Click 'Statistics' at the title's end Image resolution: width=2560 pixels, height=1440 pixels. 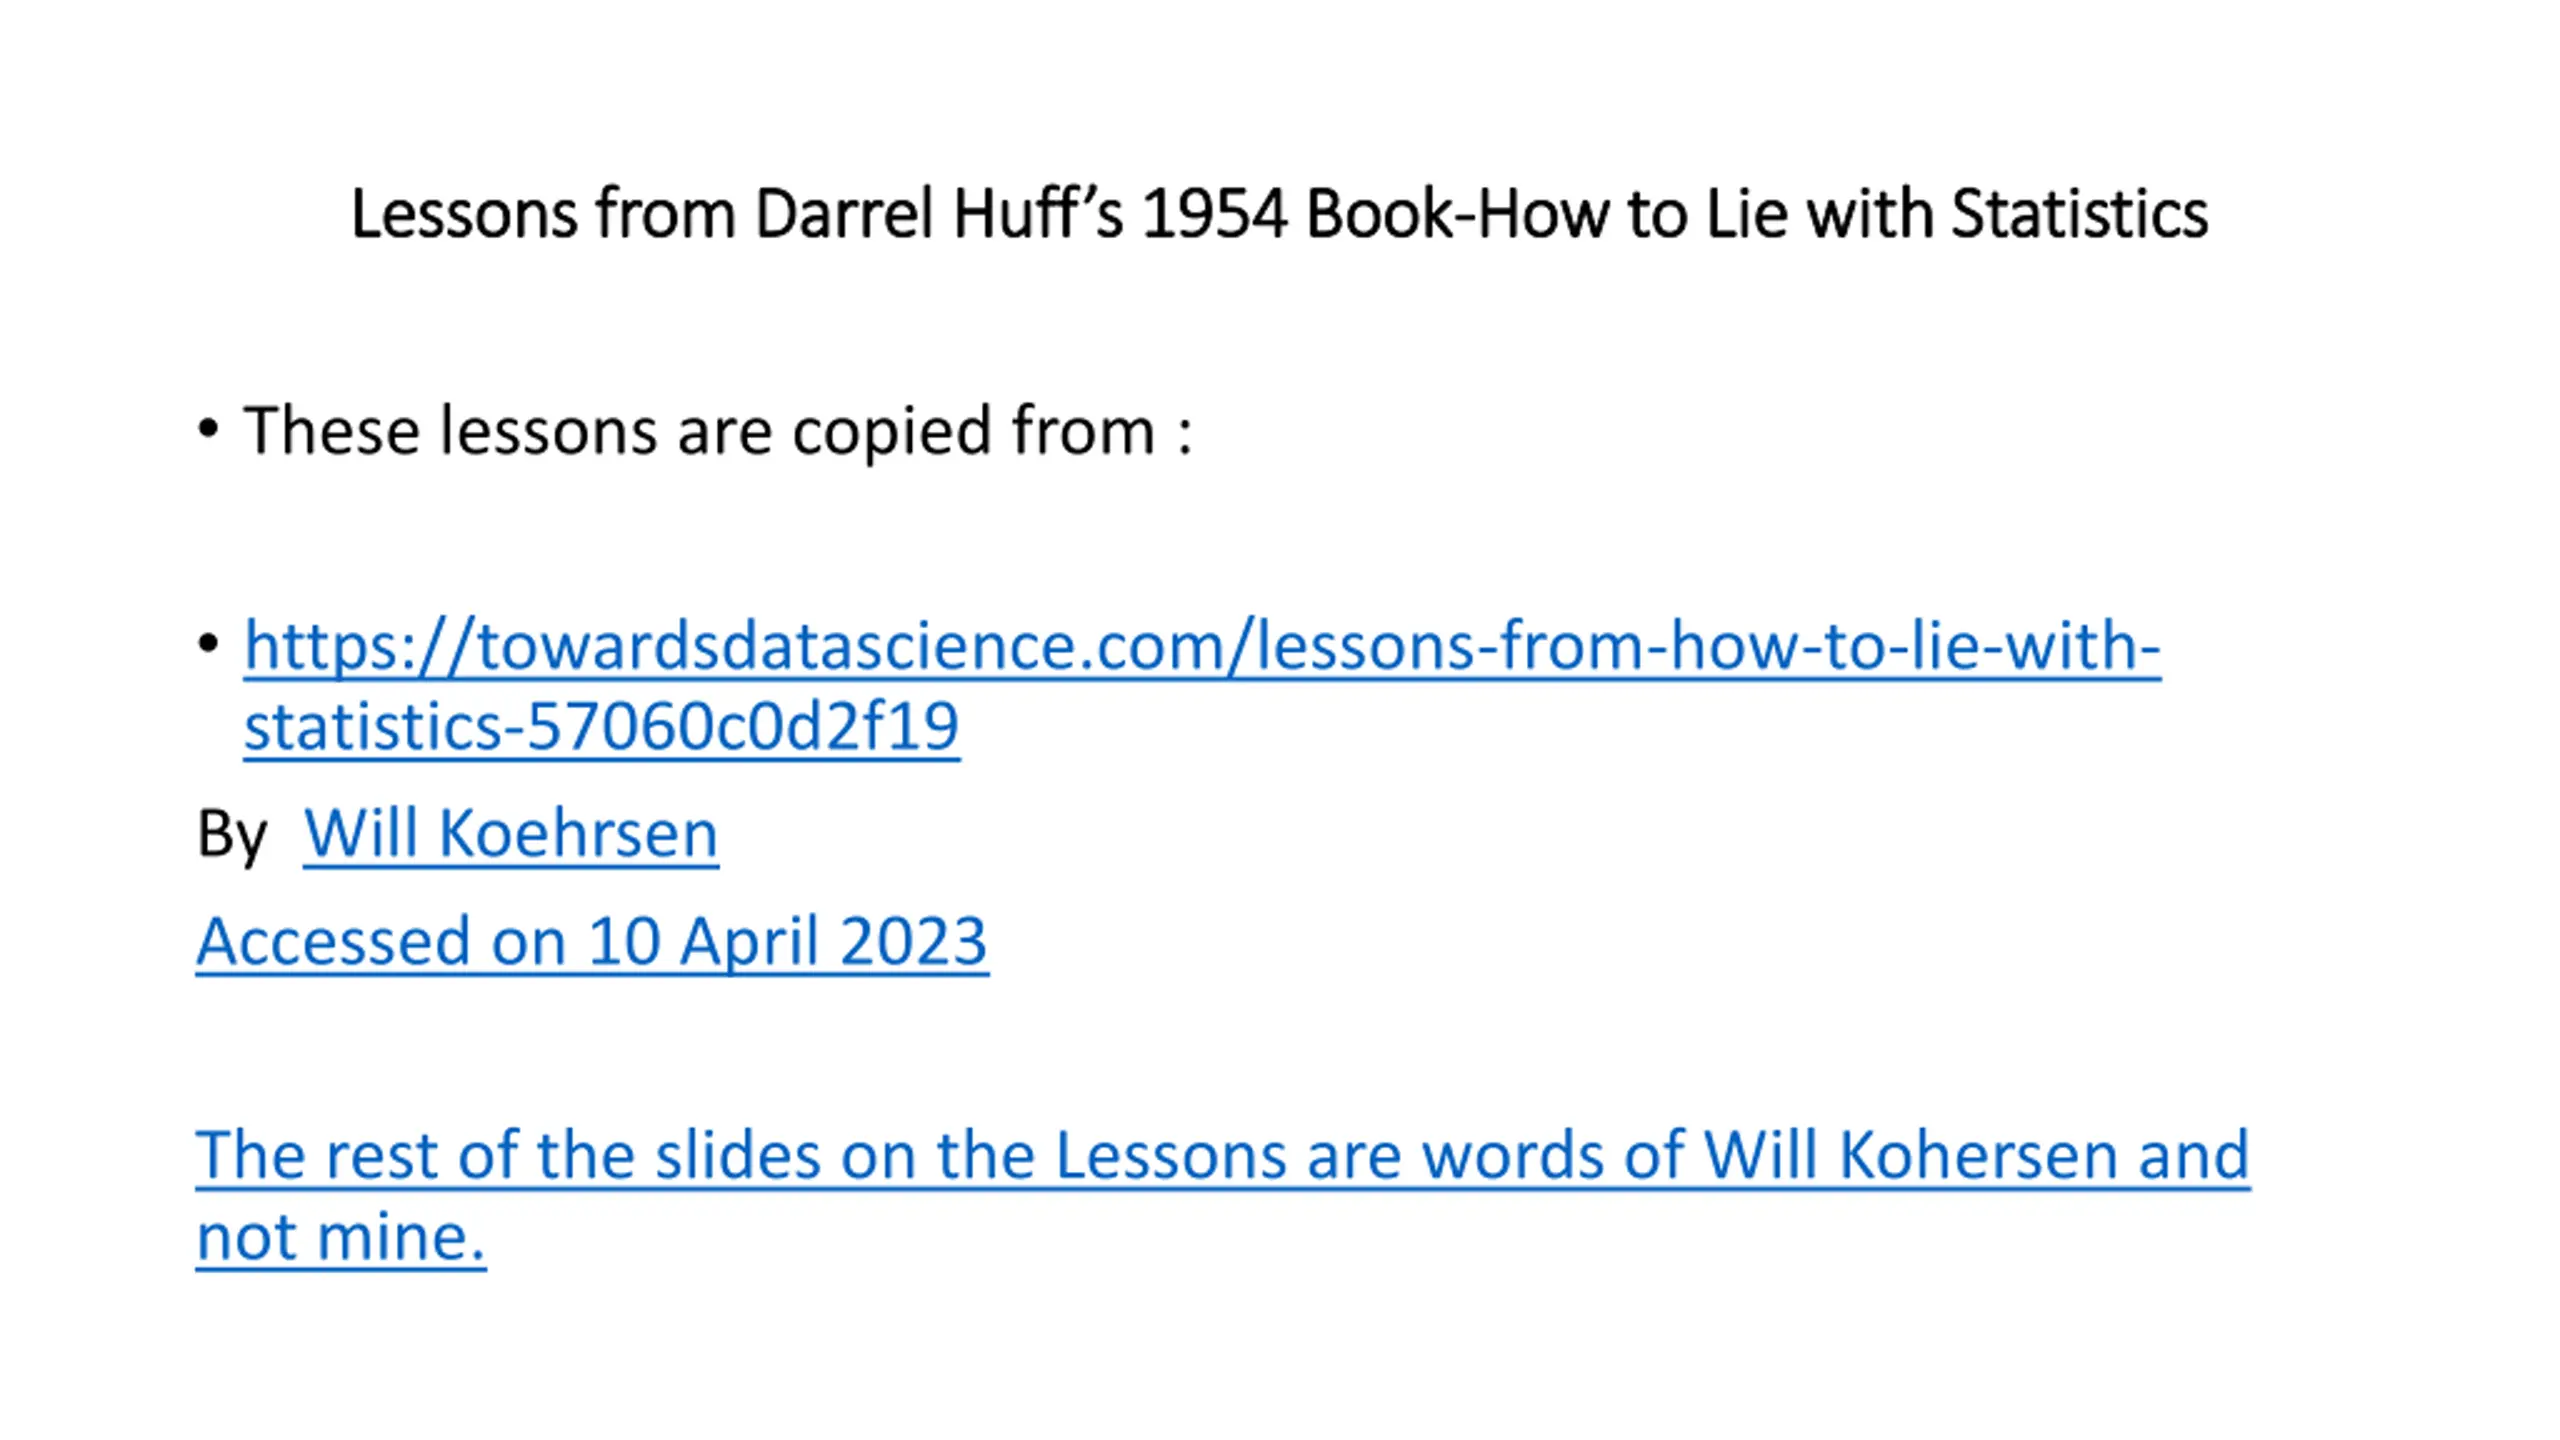click(2080, 214)
